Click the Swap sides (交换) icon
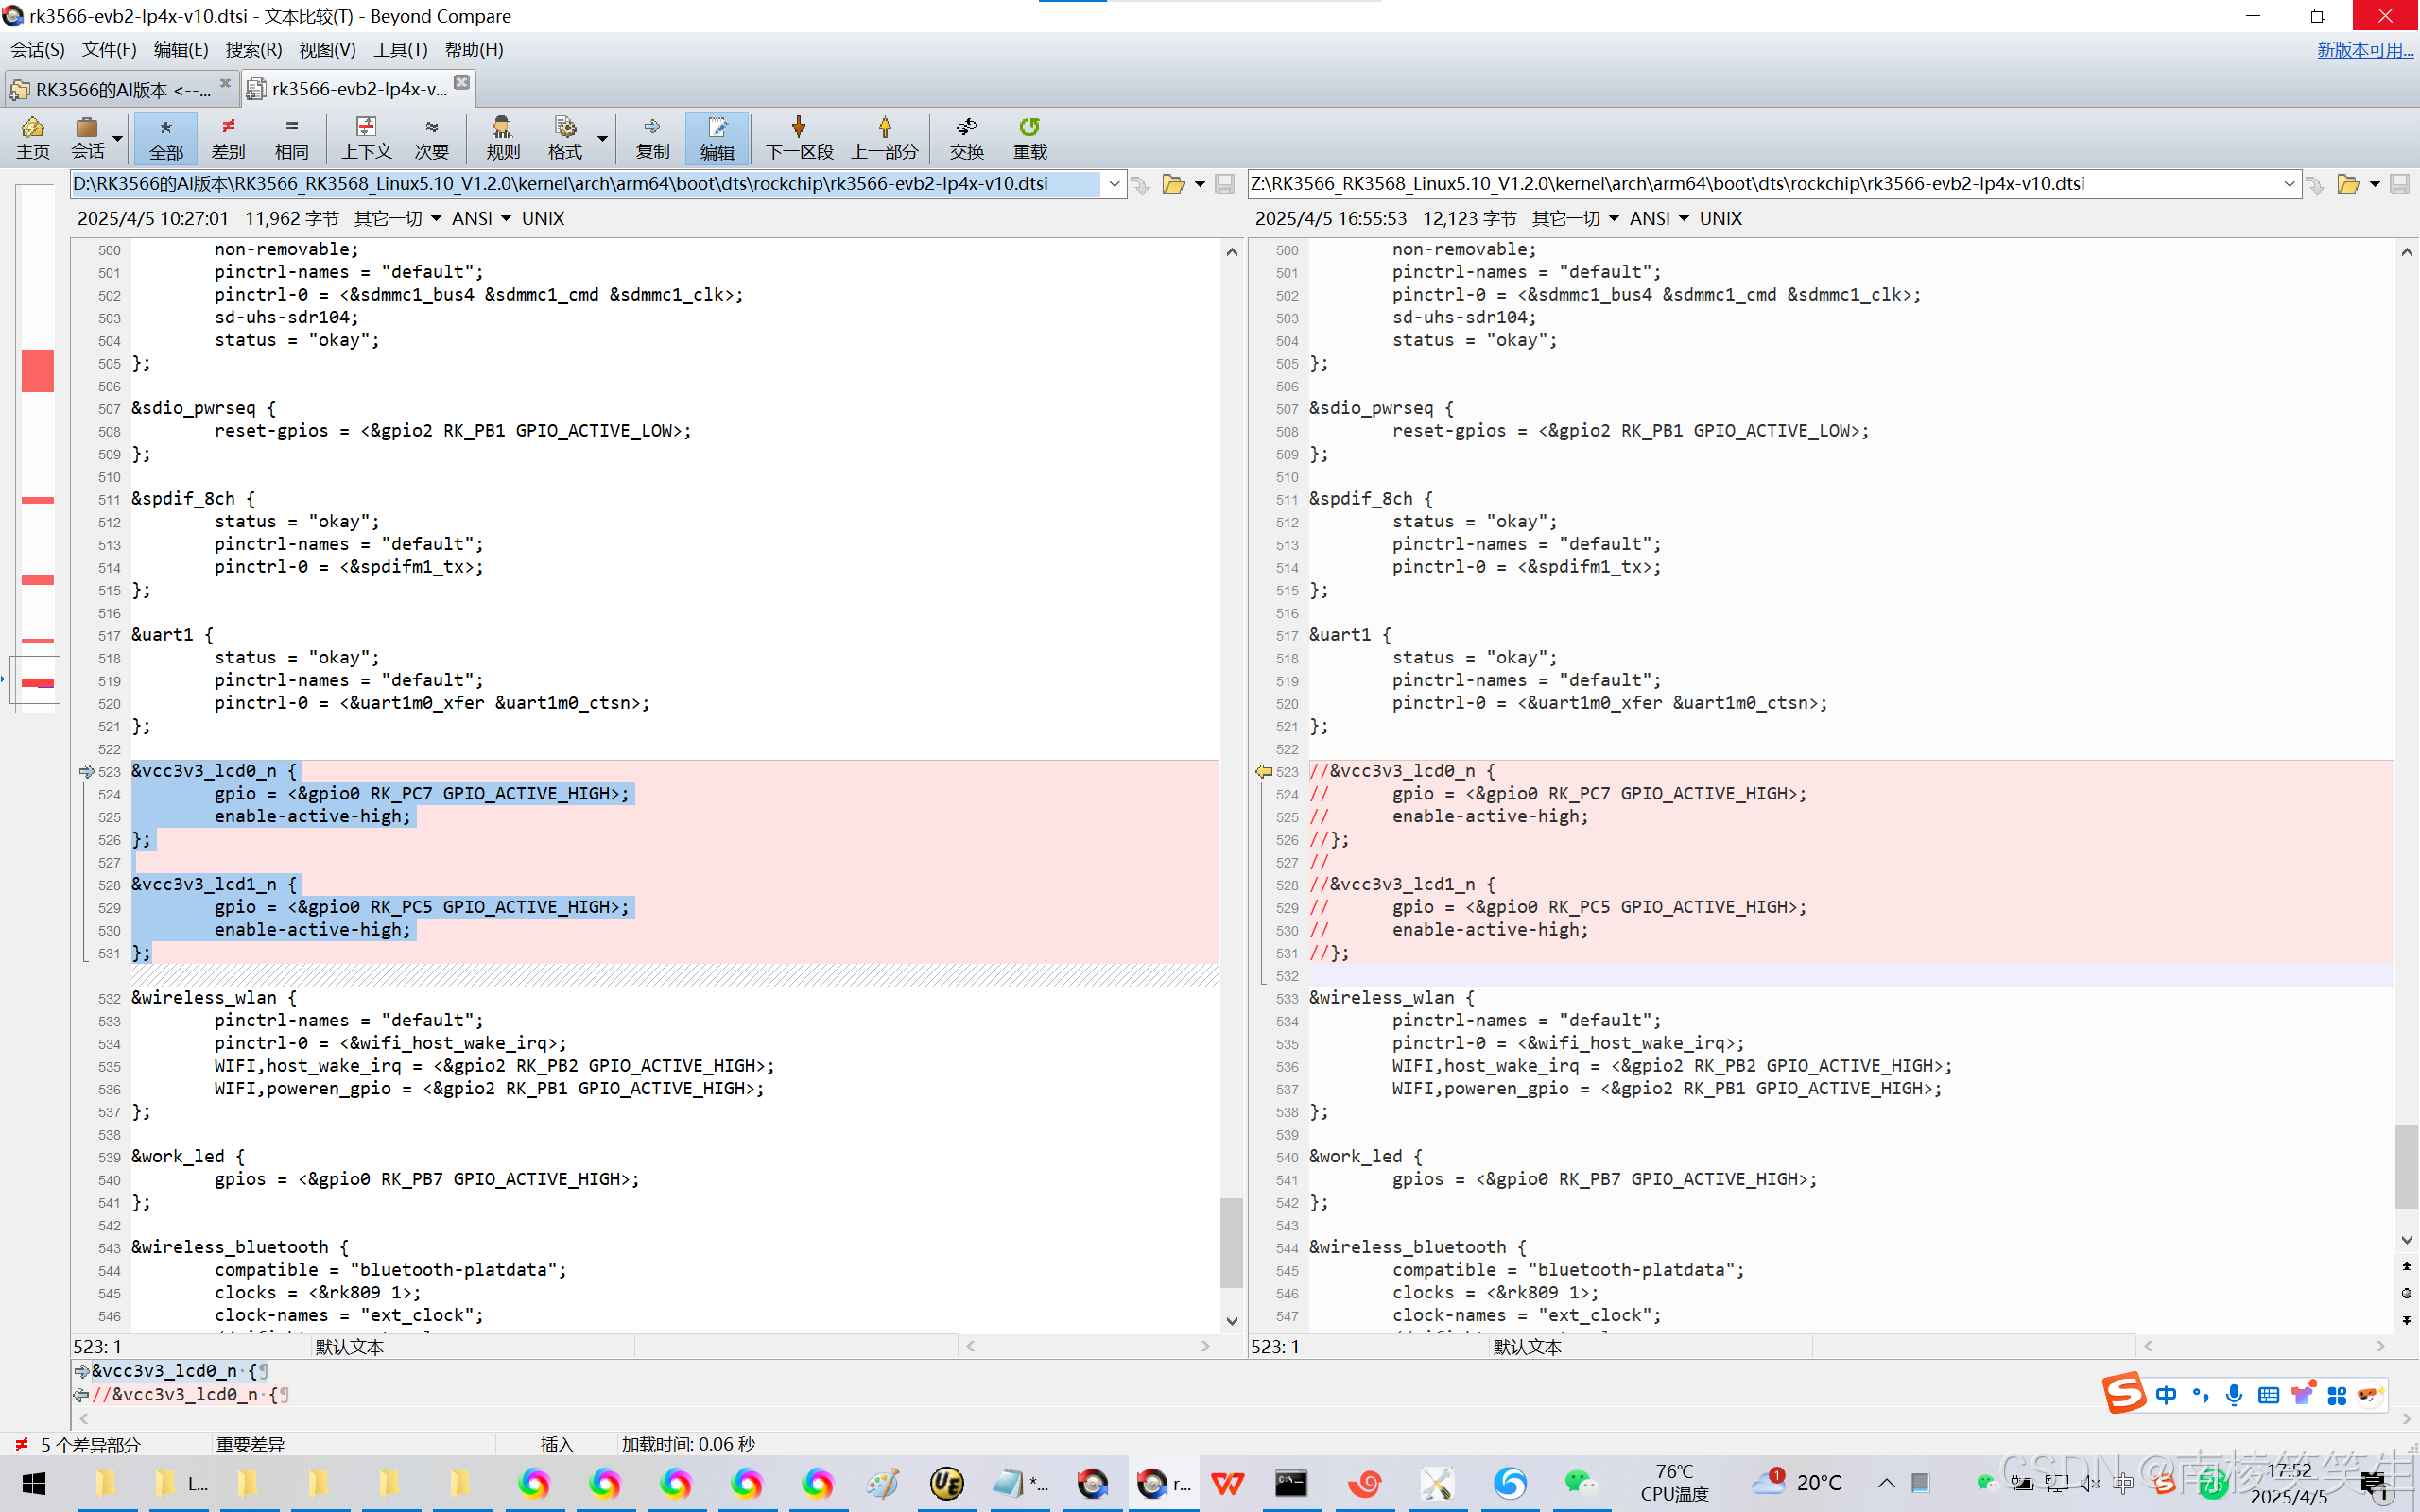Image resolution: width=2420 pixels, height=1512 pixels. click(x=966, y=137)
